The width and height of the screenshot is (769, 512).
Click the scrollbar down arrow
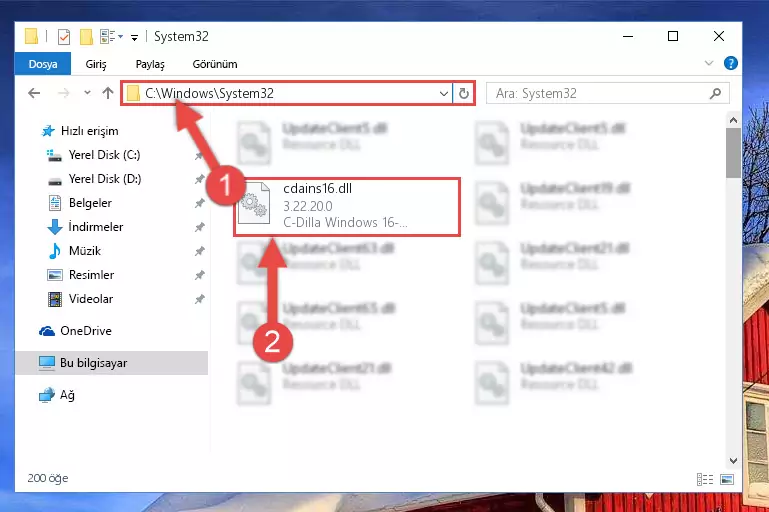click(x=733, y=461)
